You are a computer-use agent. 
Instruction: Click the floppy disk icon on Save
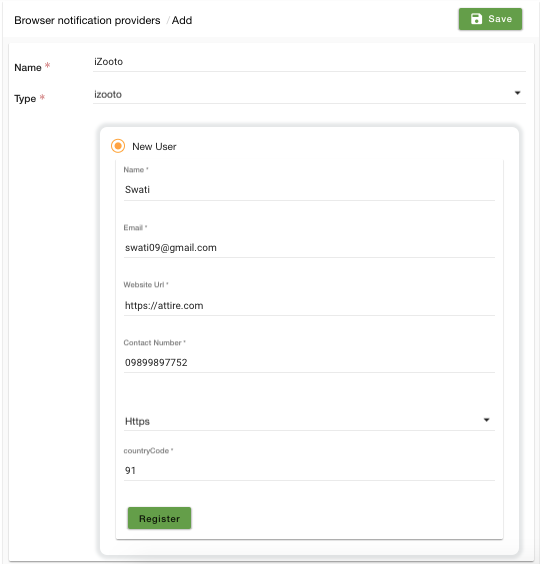[x=476, y=19]
